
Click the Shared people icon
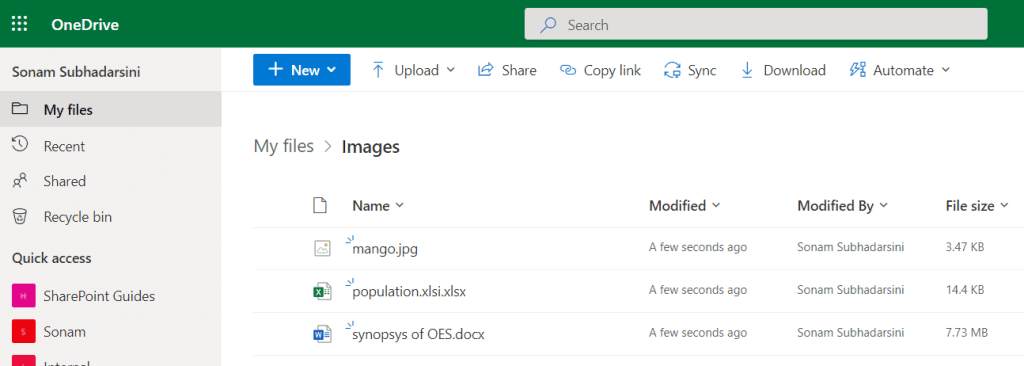point(20,180)
